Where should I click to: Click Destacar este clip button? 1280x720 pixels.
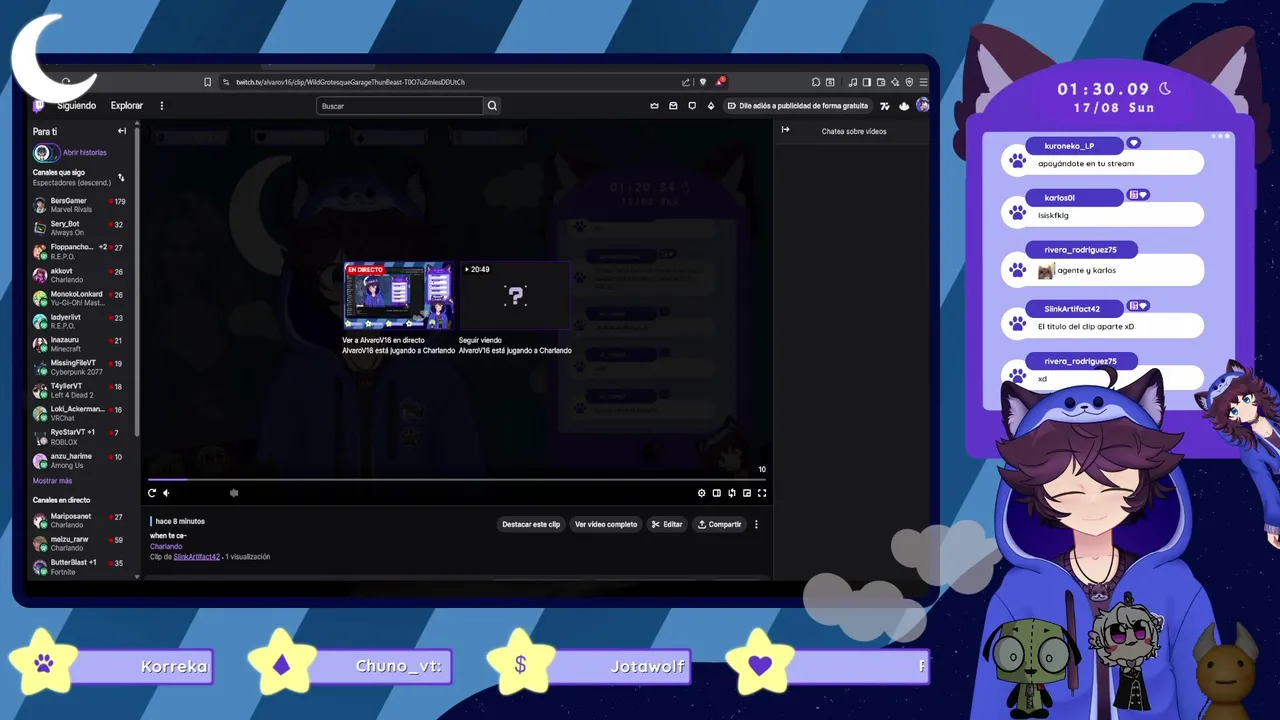click(x=531, y=524)
